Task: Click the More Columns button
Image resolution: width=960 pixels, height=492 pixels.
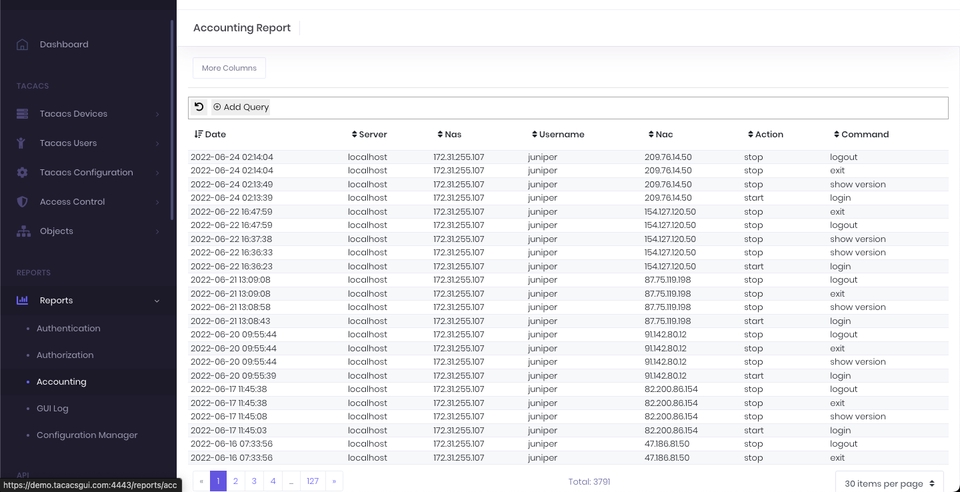Action: coord(229,68)
